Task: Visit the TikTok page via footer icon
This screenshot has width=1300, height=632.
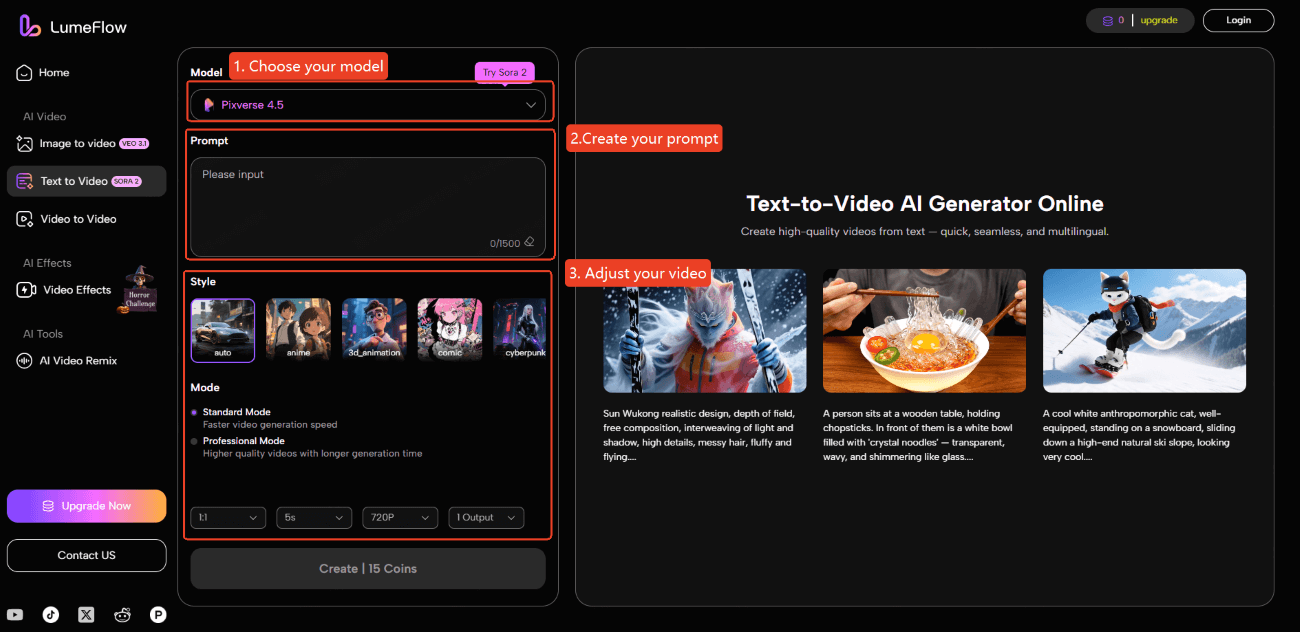Action: (x=50, y=614)
